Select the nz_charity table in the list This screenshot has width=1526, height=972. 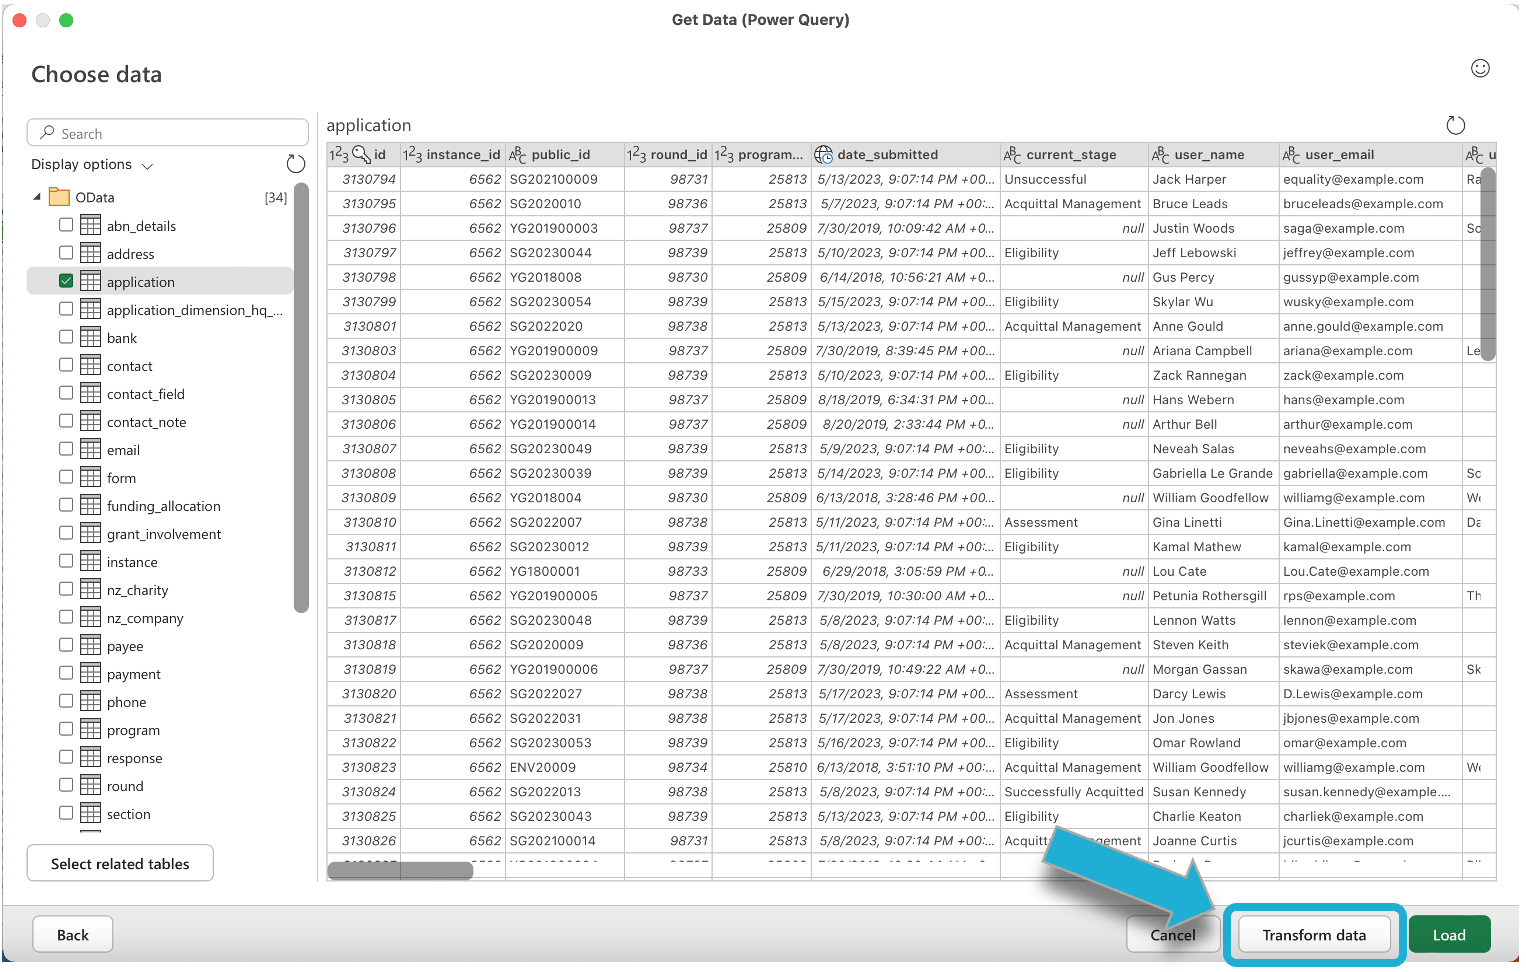(x=137, y=590)
